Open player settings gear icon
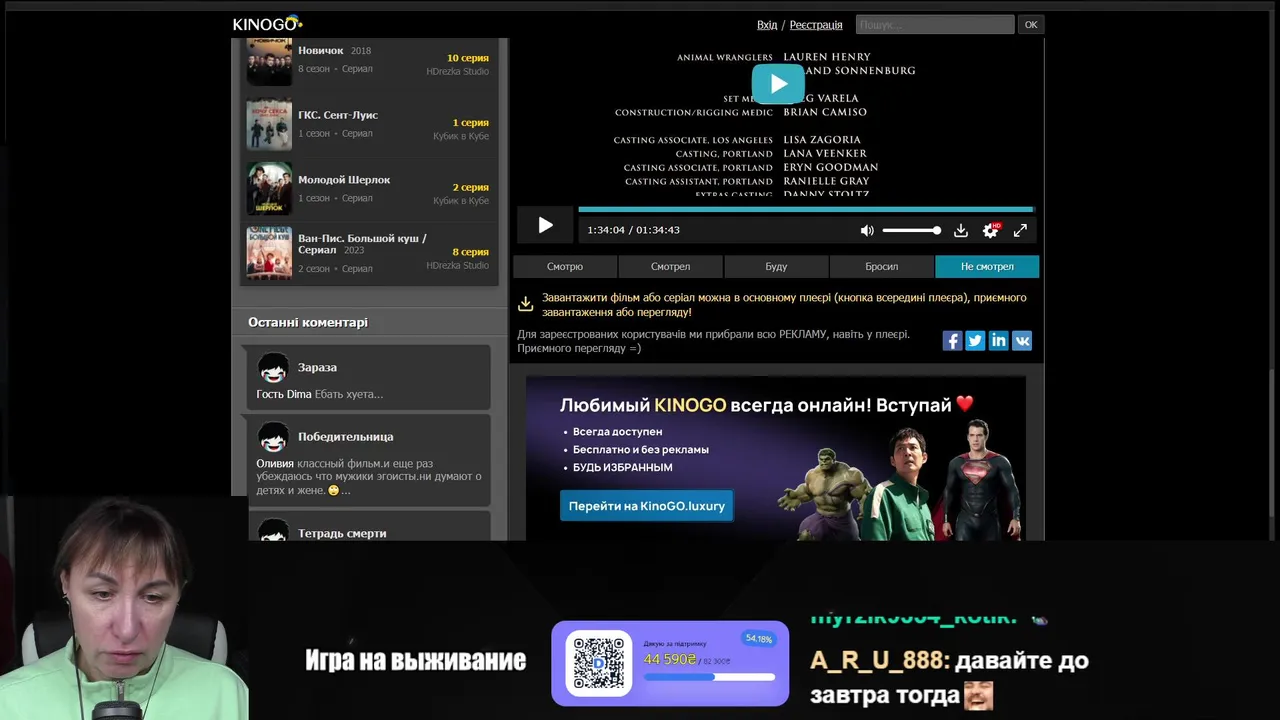 click(x=990, y=230)
